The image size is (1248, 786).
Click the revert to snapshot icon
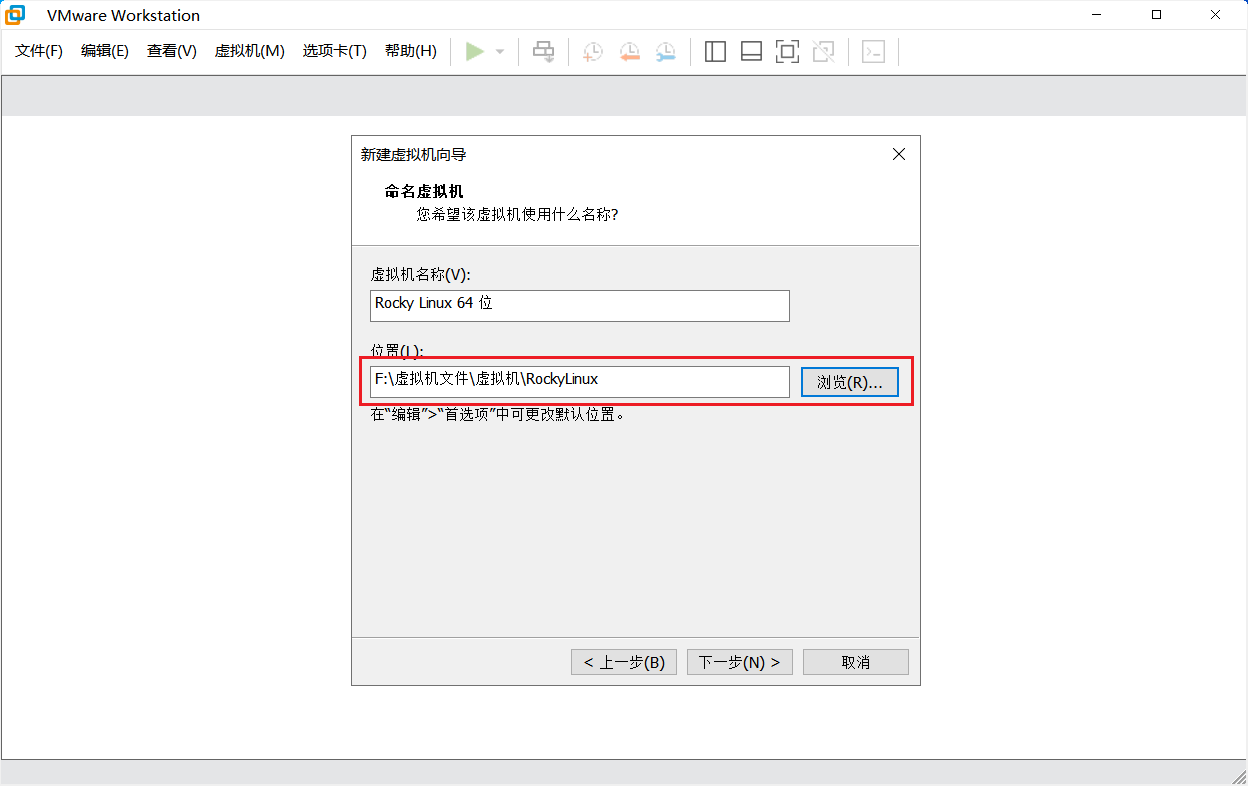click(629, 52)
